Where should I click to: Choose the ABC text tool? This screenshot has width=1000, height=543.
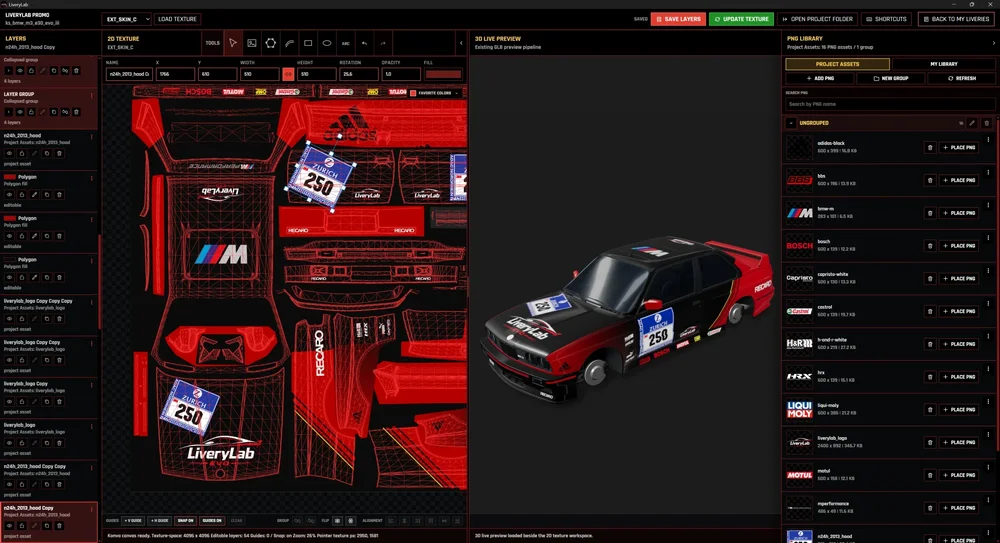pyautogui.click(x=346, y=43)
